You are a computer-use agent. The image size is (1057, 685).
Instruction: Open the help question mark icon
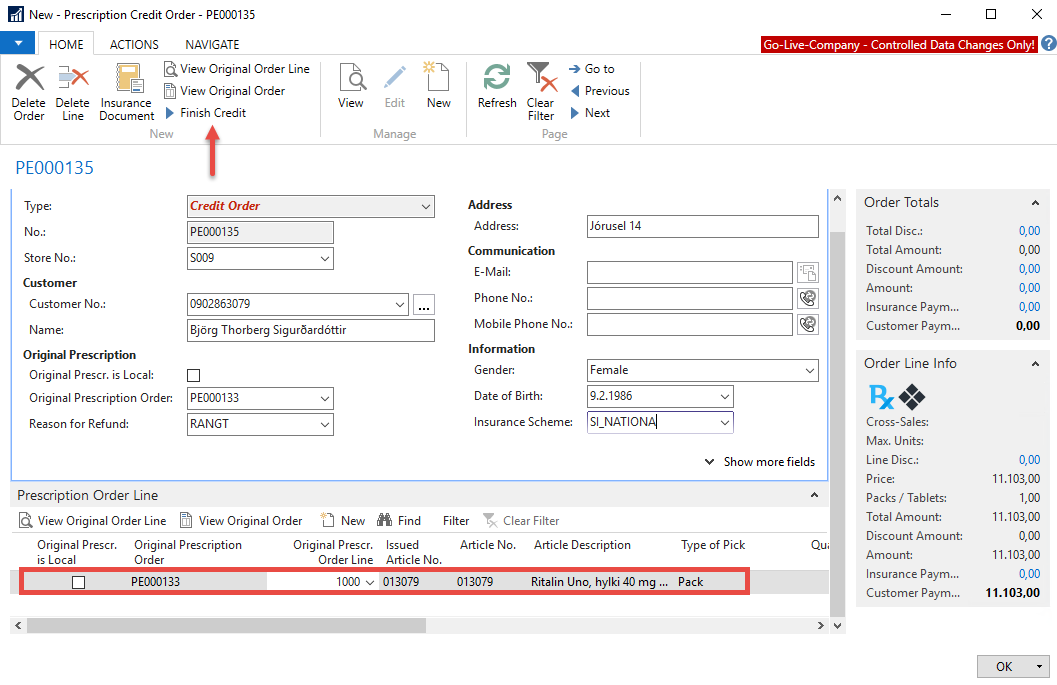click(x=1047, y=44)
